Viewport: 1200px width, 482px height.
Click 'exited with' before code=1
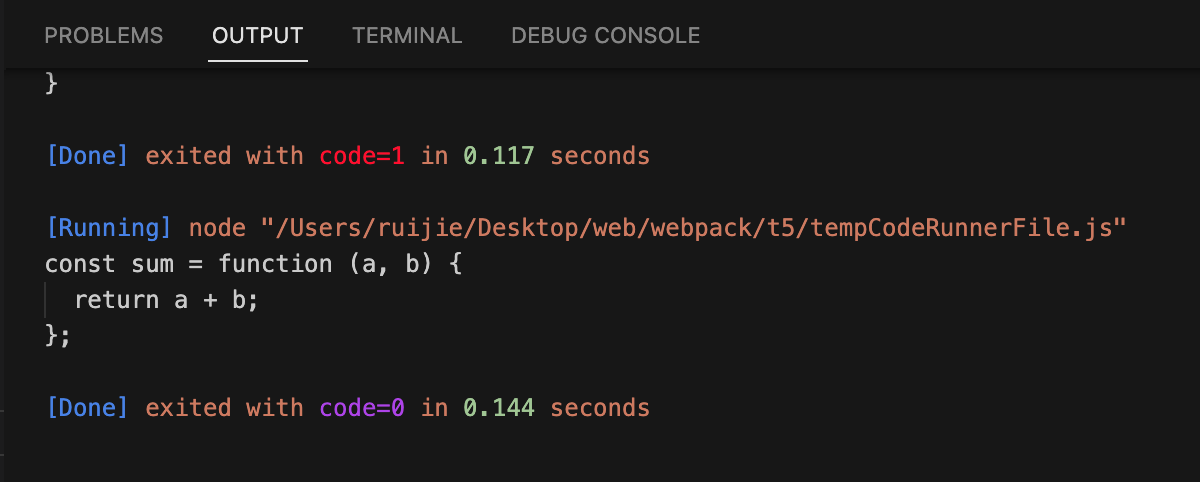(224, 156)
